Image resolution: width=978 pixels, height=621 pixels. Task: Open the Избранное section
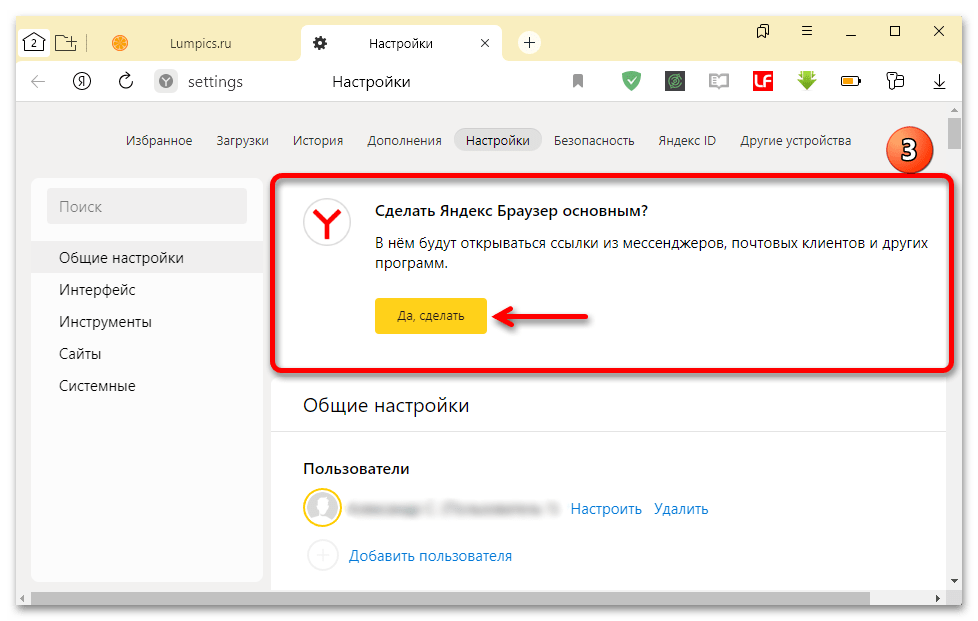click(159, 140)
